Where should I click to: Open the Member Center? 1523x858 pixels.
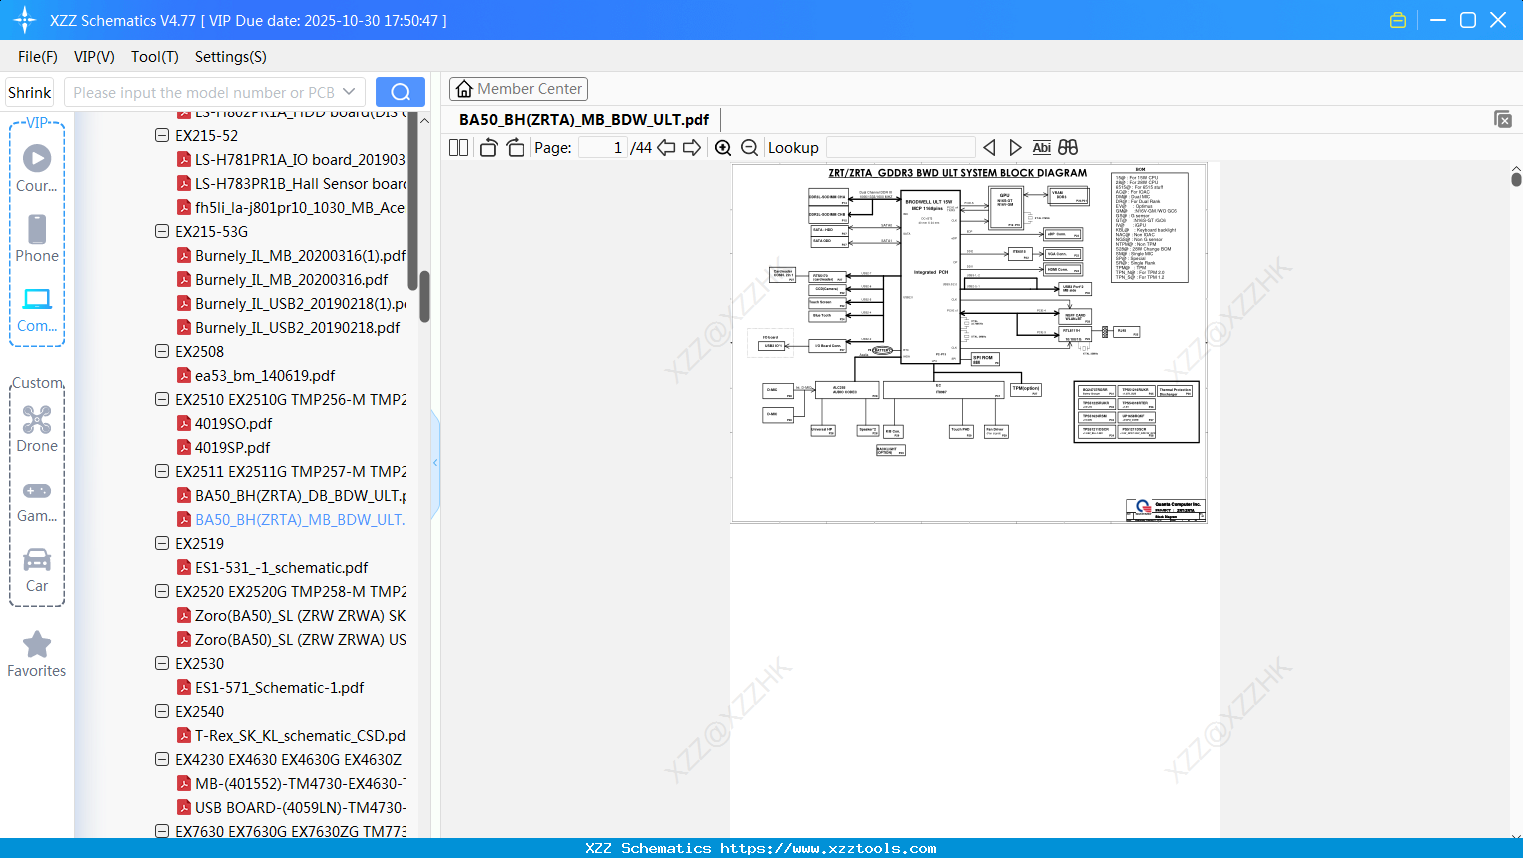coord(518,89)
